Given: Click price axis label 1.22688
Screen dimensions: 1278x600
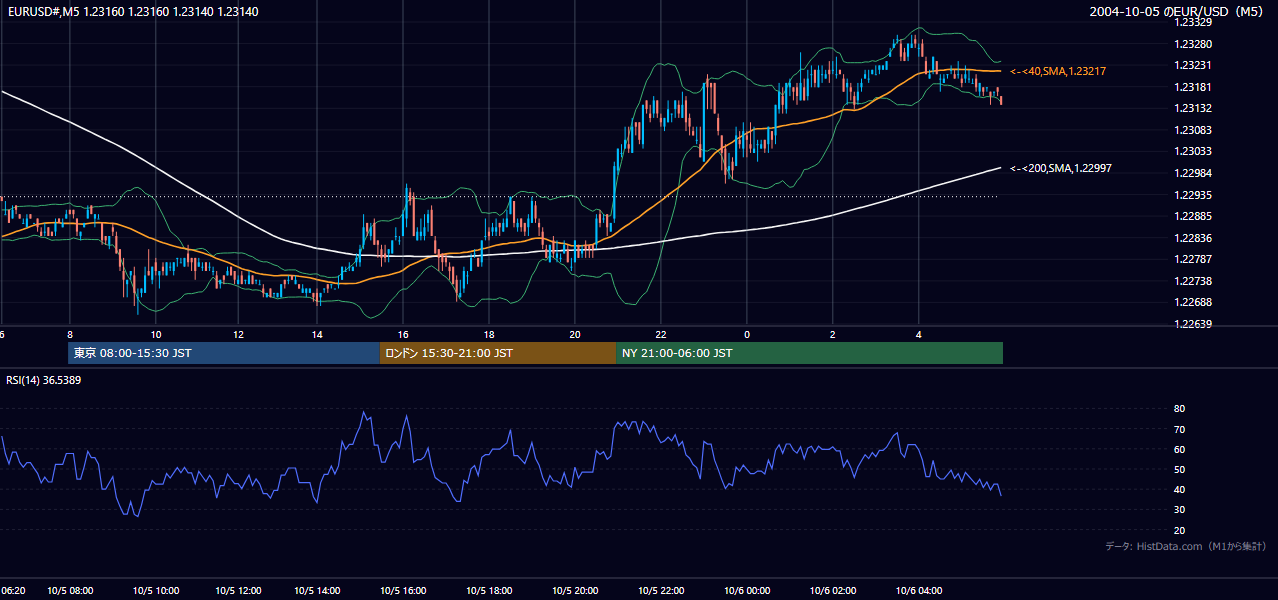Looking at the screenshot, I should click(1192, 302).
